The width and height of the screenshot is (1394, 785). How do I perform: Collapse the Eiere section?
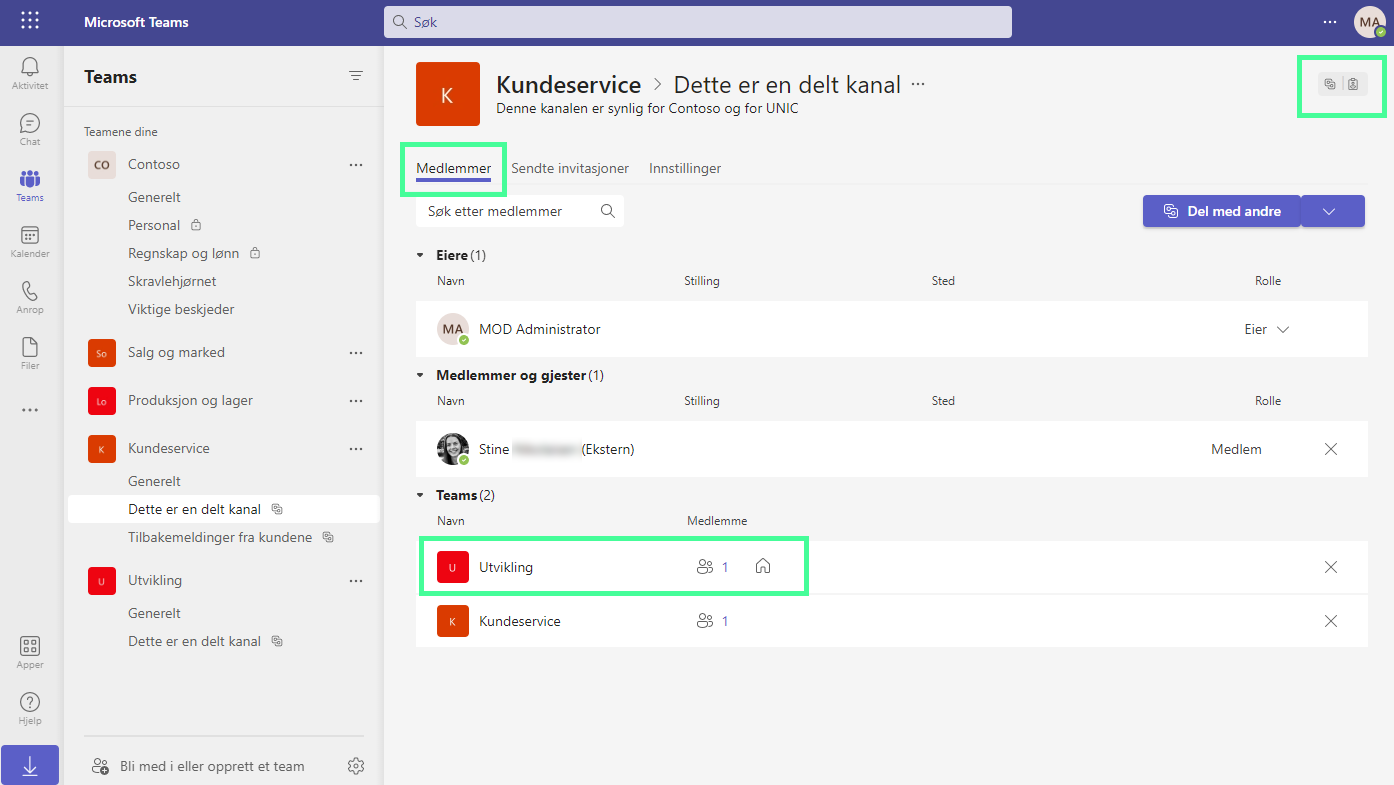420,255
